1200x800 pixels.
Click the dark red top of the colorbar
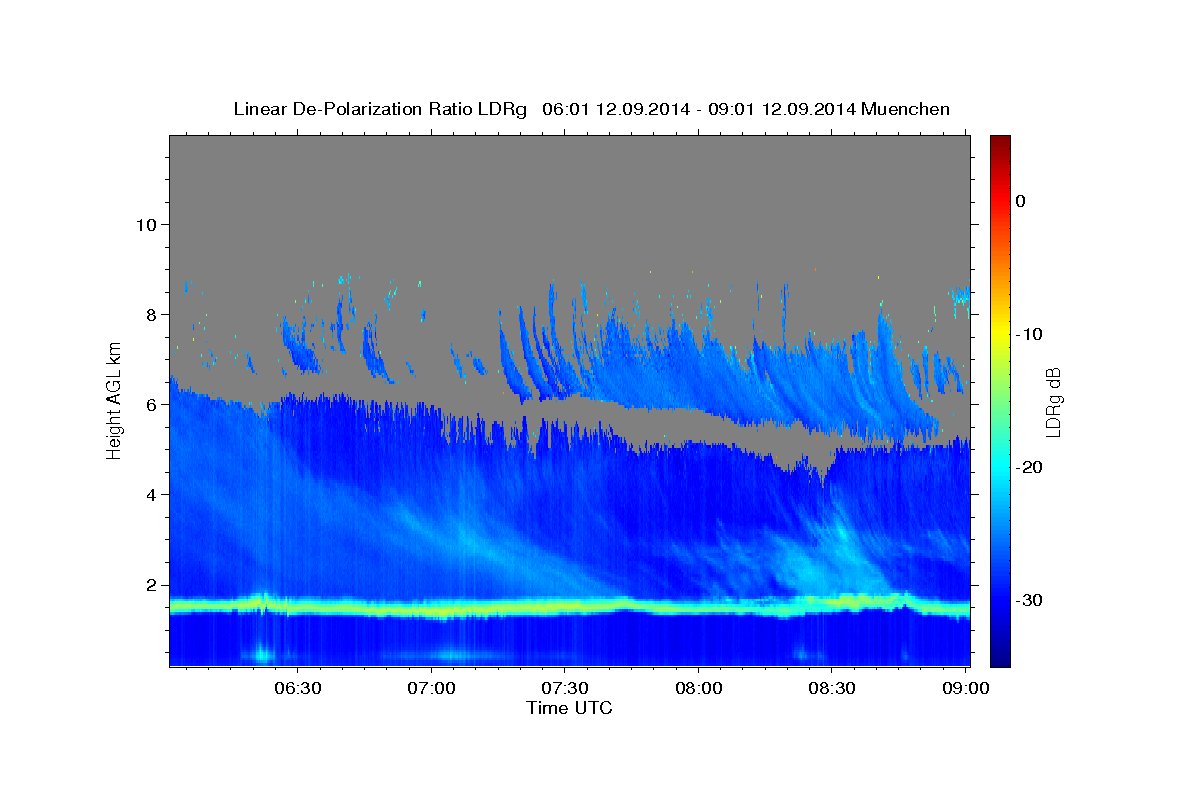click(1000, 142)
